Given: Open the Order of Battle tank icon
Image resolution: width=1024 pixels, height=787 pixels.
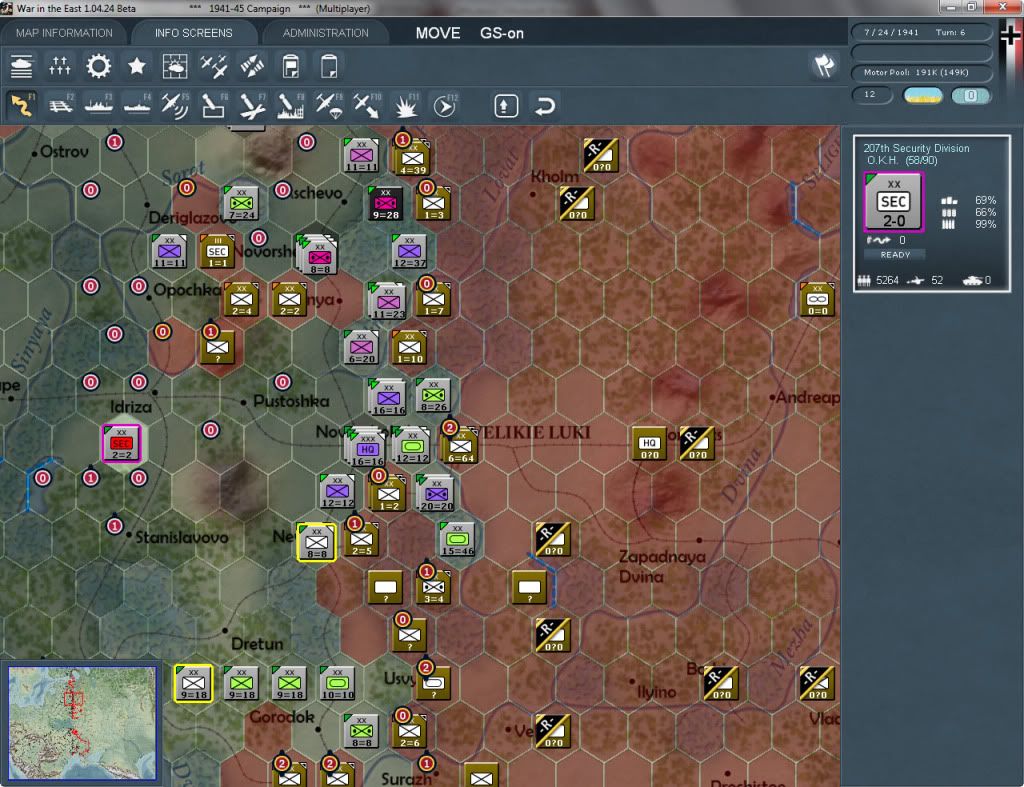Looking at the screenshot, I should (x=22, y=66).
